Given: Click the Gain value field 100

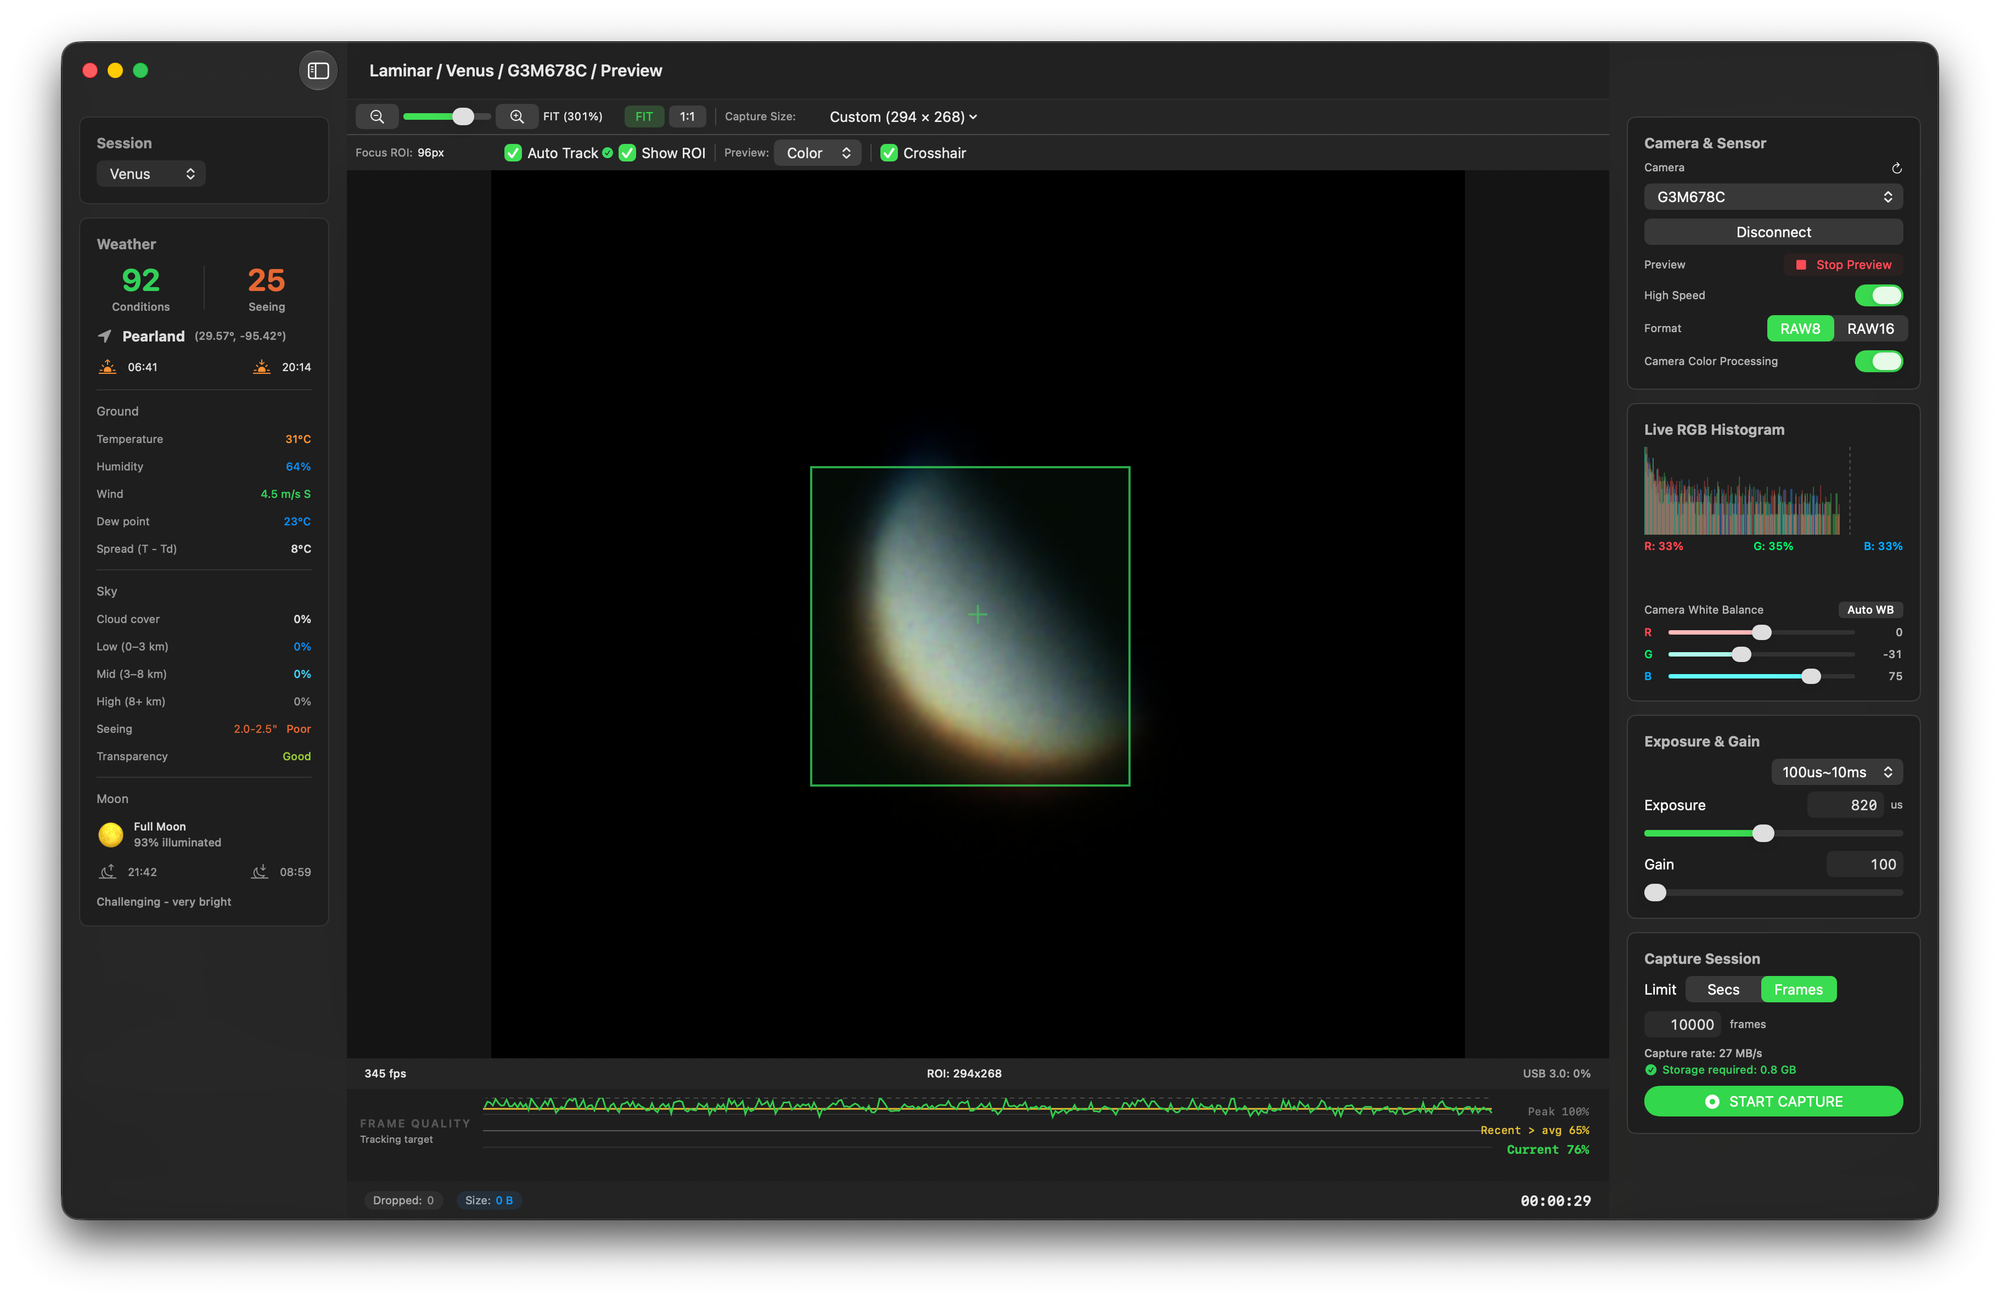Looking at the screenshot, I should 1865,865.
